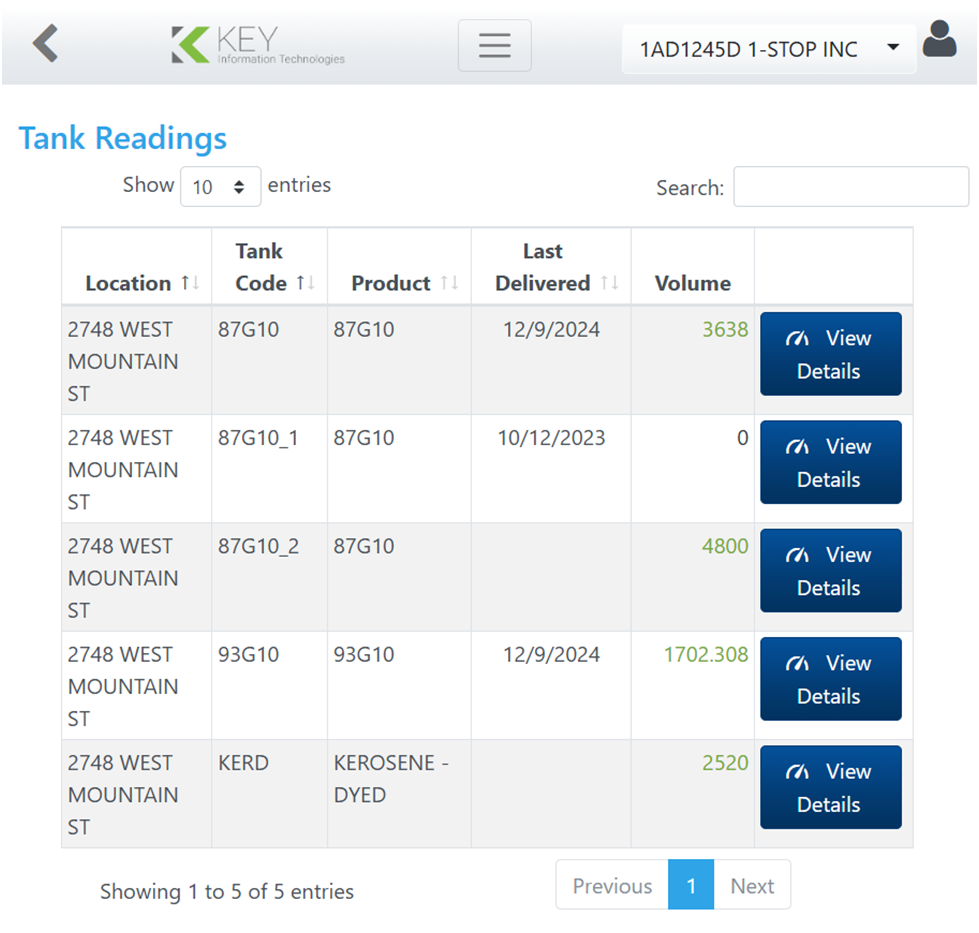Image resolution: width=979 pixels, height=933 pixels.
Task: Click the volume value 4800
Action: point(725,546)
